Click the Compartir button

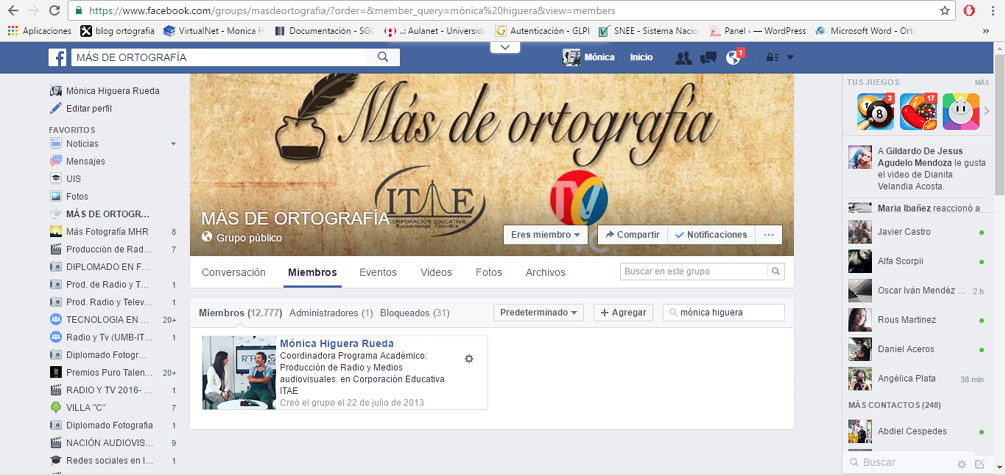633,235
